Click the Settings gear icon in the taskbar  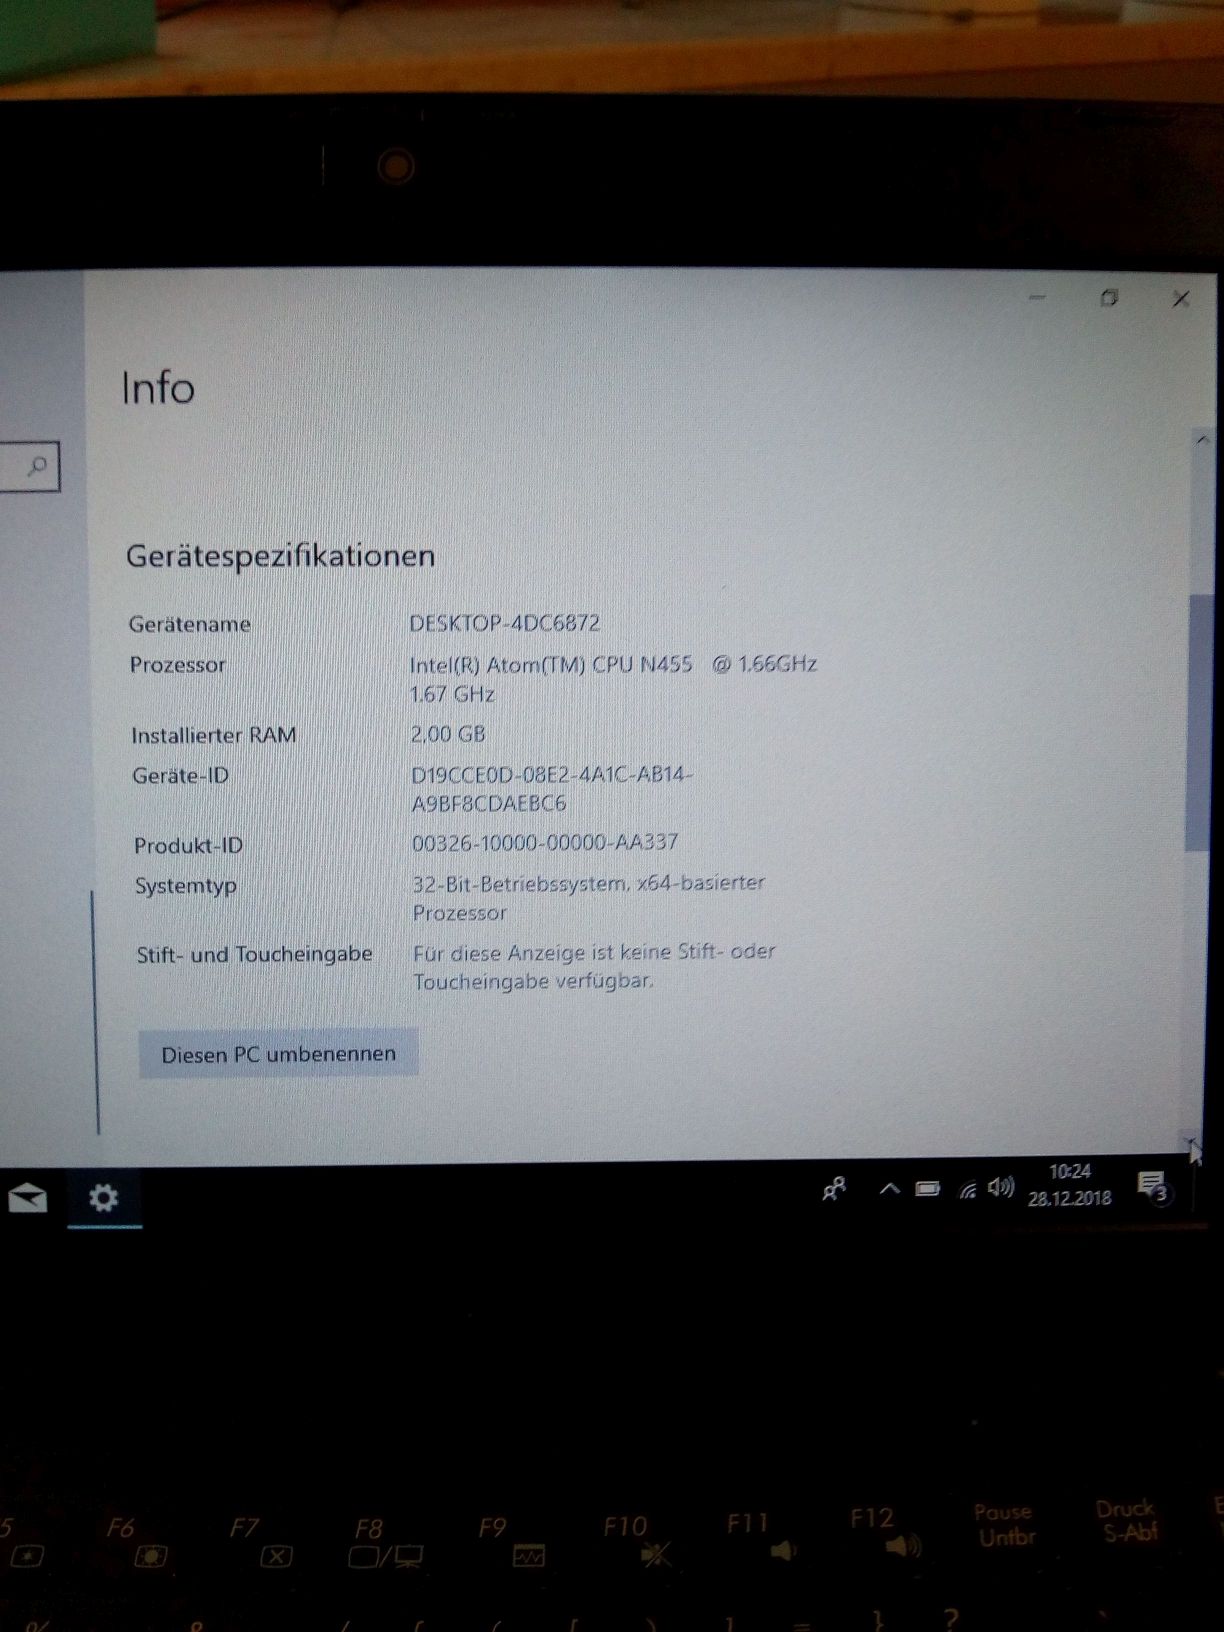click(104, 1197)
